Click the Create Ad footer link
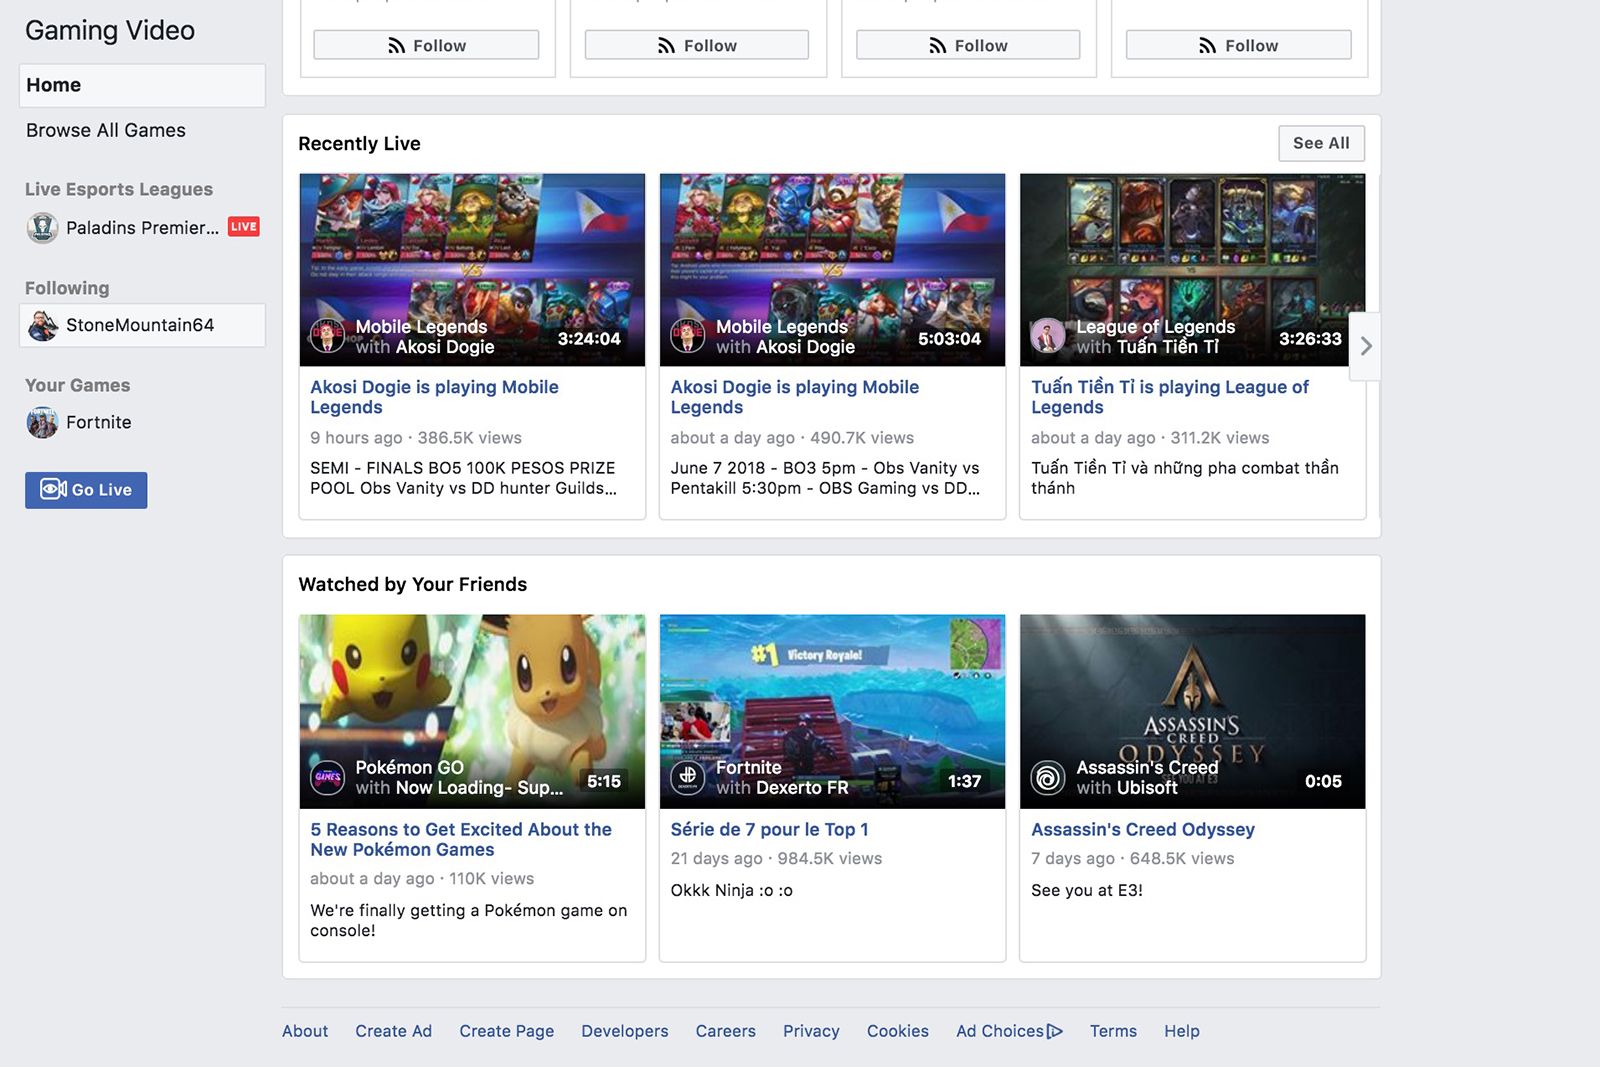 (x=393, y=1031)
